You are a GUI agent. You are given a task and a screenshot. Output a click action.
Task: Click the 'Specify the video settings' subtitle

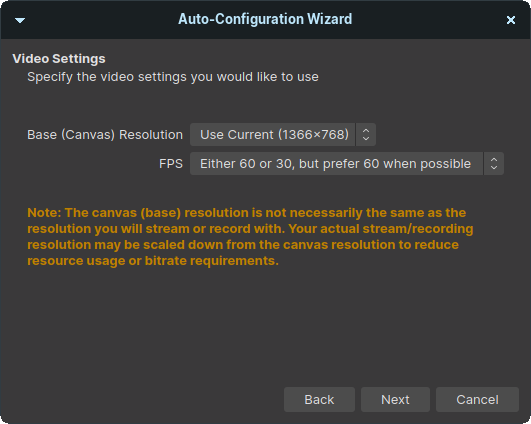[173, 77]
